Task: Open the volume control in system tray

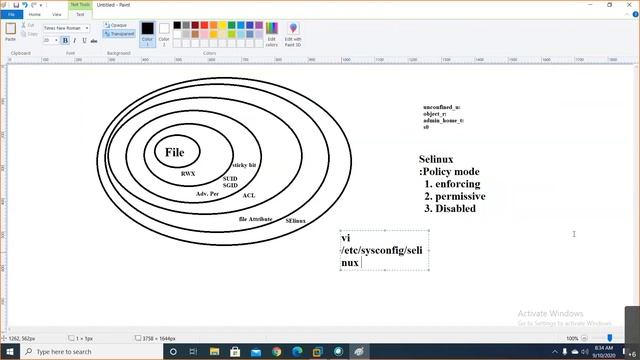Action: tap(585, 351)
